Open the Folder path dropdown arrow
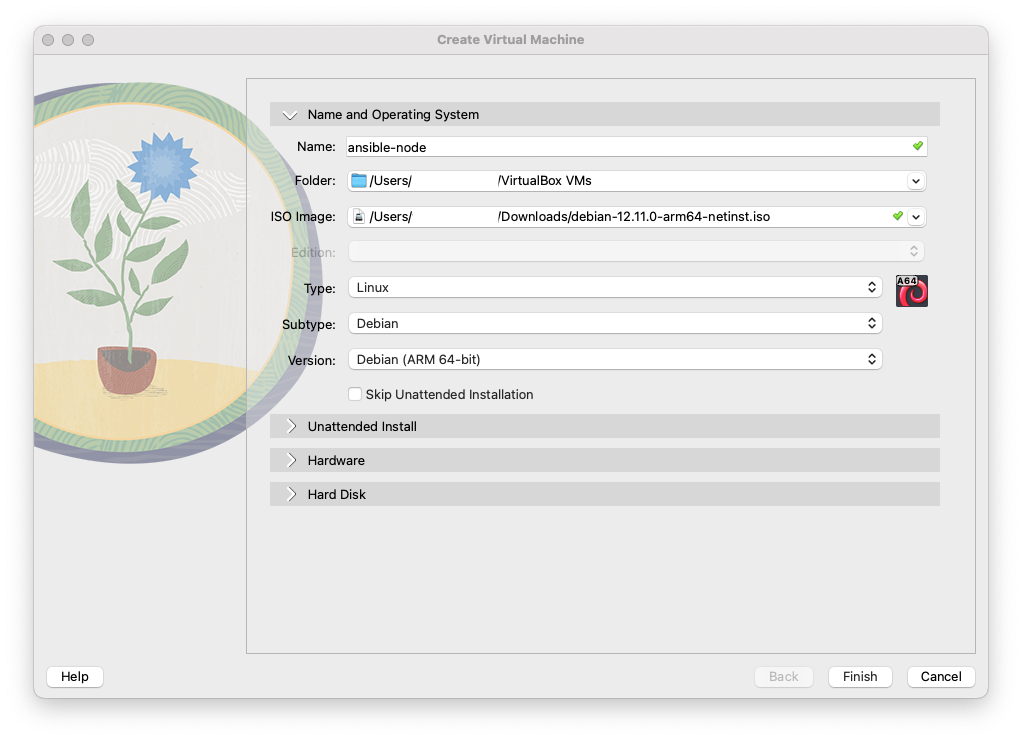The width and height of the screenshot is (1022, 740). (915, 181)
